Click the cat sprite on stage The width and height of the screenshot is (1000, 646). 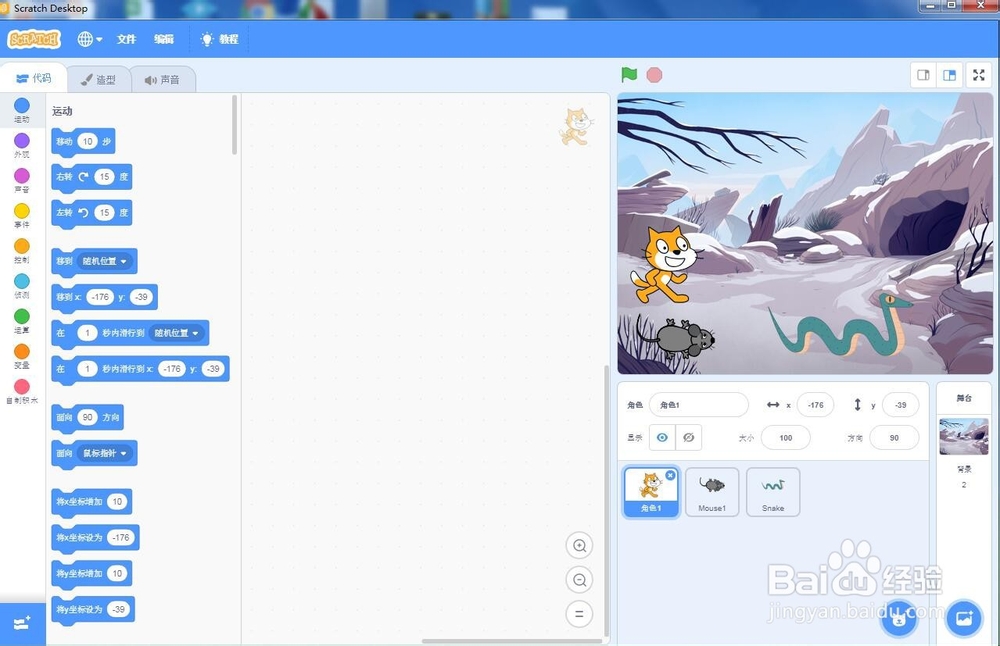pyautogui.click(x=665, y=263)
